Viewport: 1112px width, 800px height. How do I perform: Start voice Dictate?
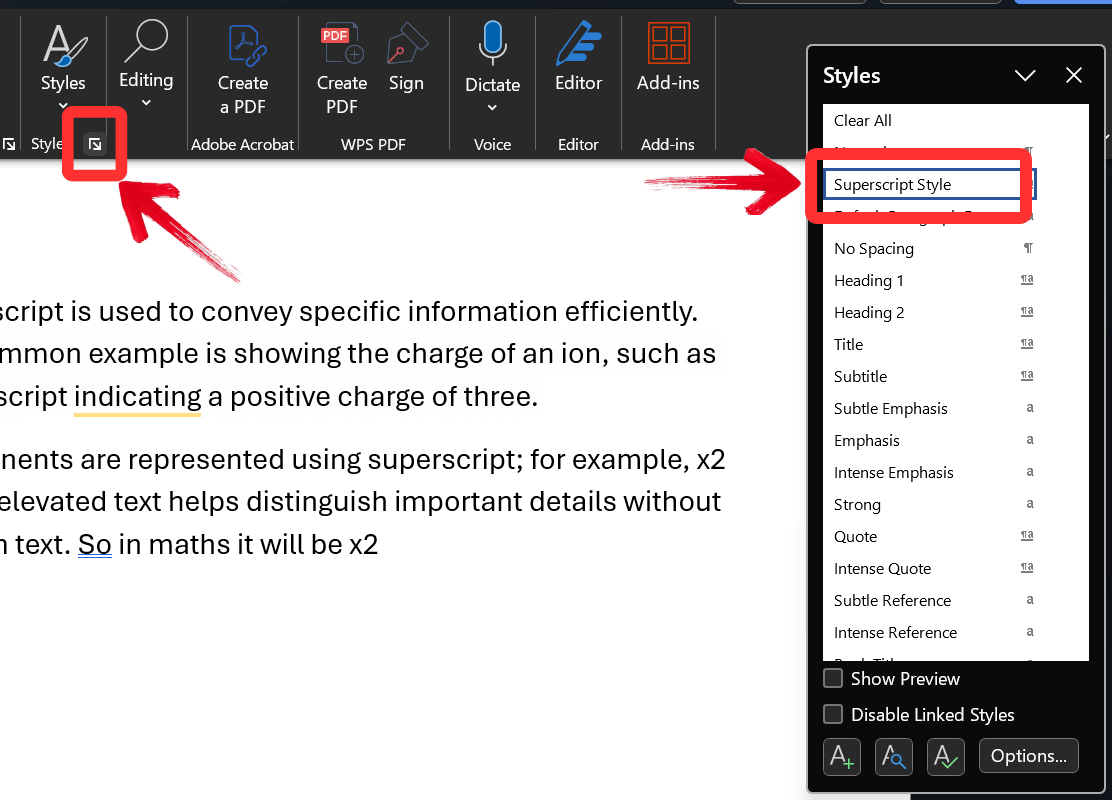pos(492,42)
